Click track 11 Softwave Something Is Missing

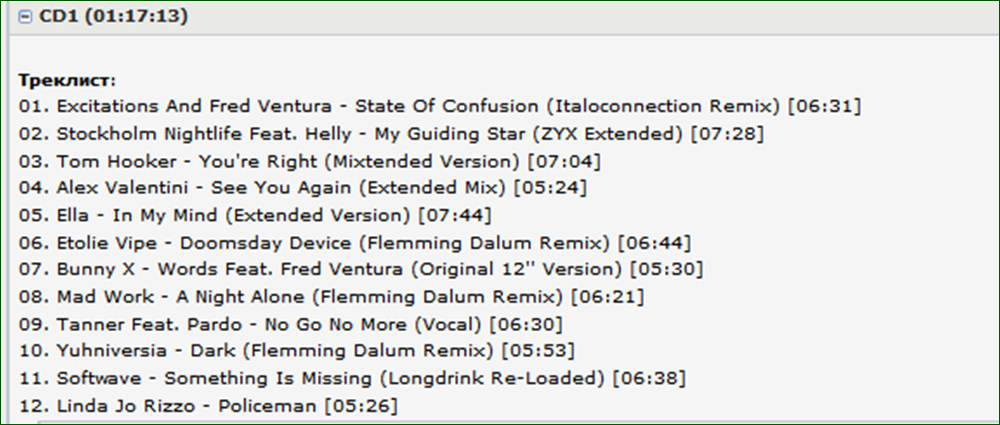[352, 378]
